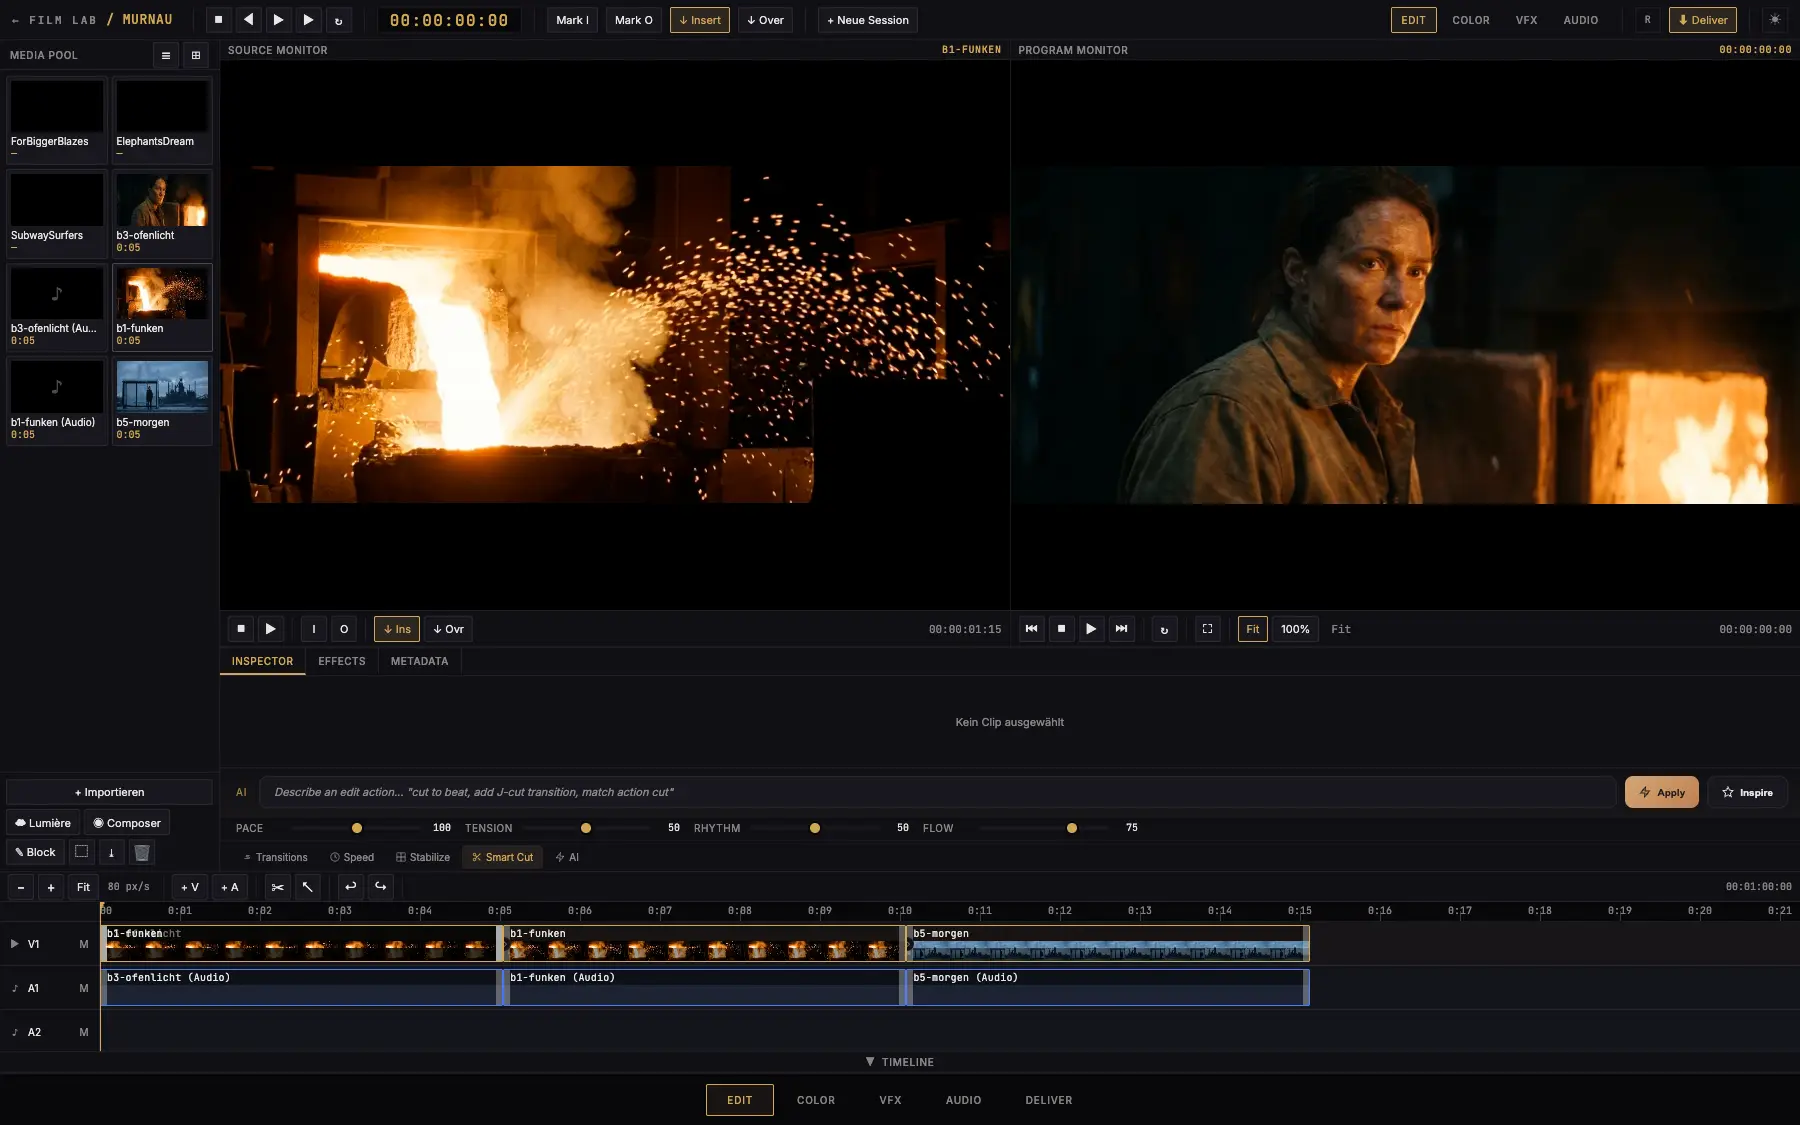Image resolution: width=1800 pixels, height=1125 pixels.
Task: Click the Importieren button
Action: (109, 792)
